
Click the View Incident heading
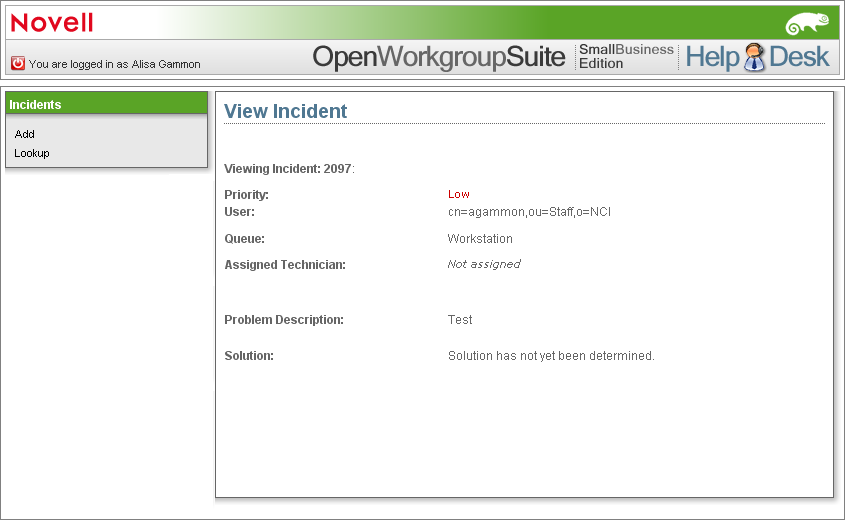286,111
